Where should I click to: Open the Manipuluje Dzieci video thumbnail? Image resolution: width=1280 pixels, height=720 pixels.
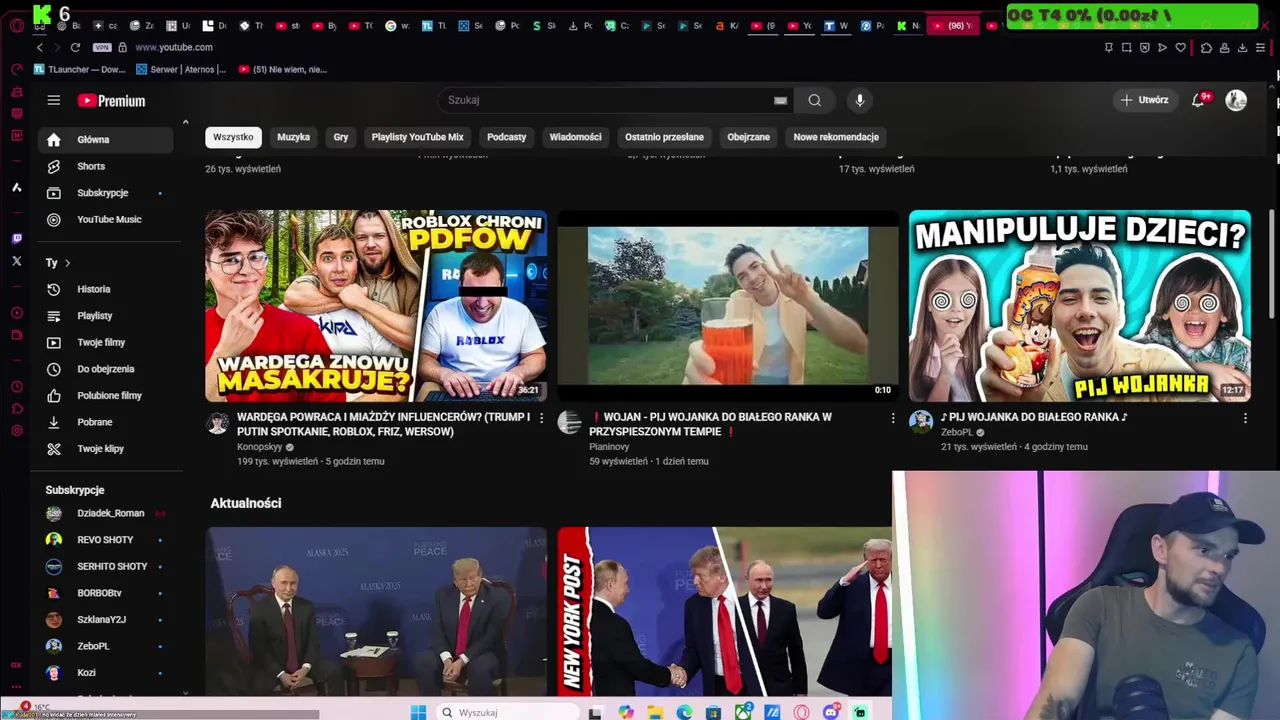pos(1080,305)
